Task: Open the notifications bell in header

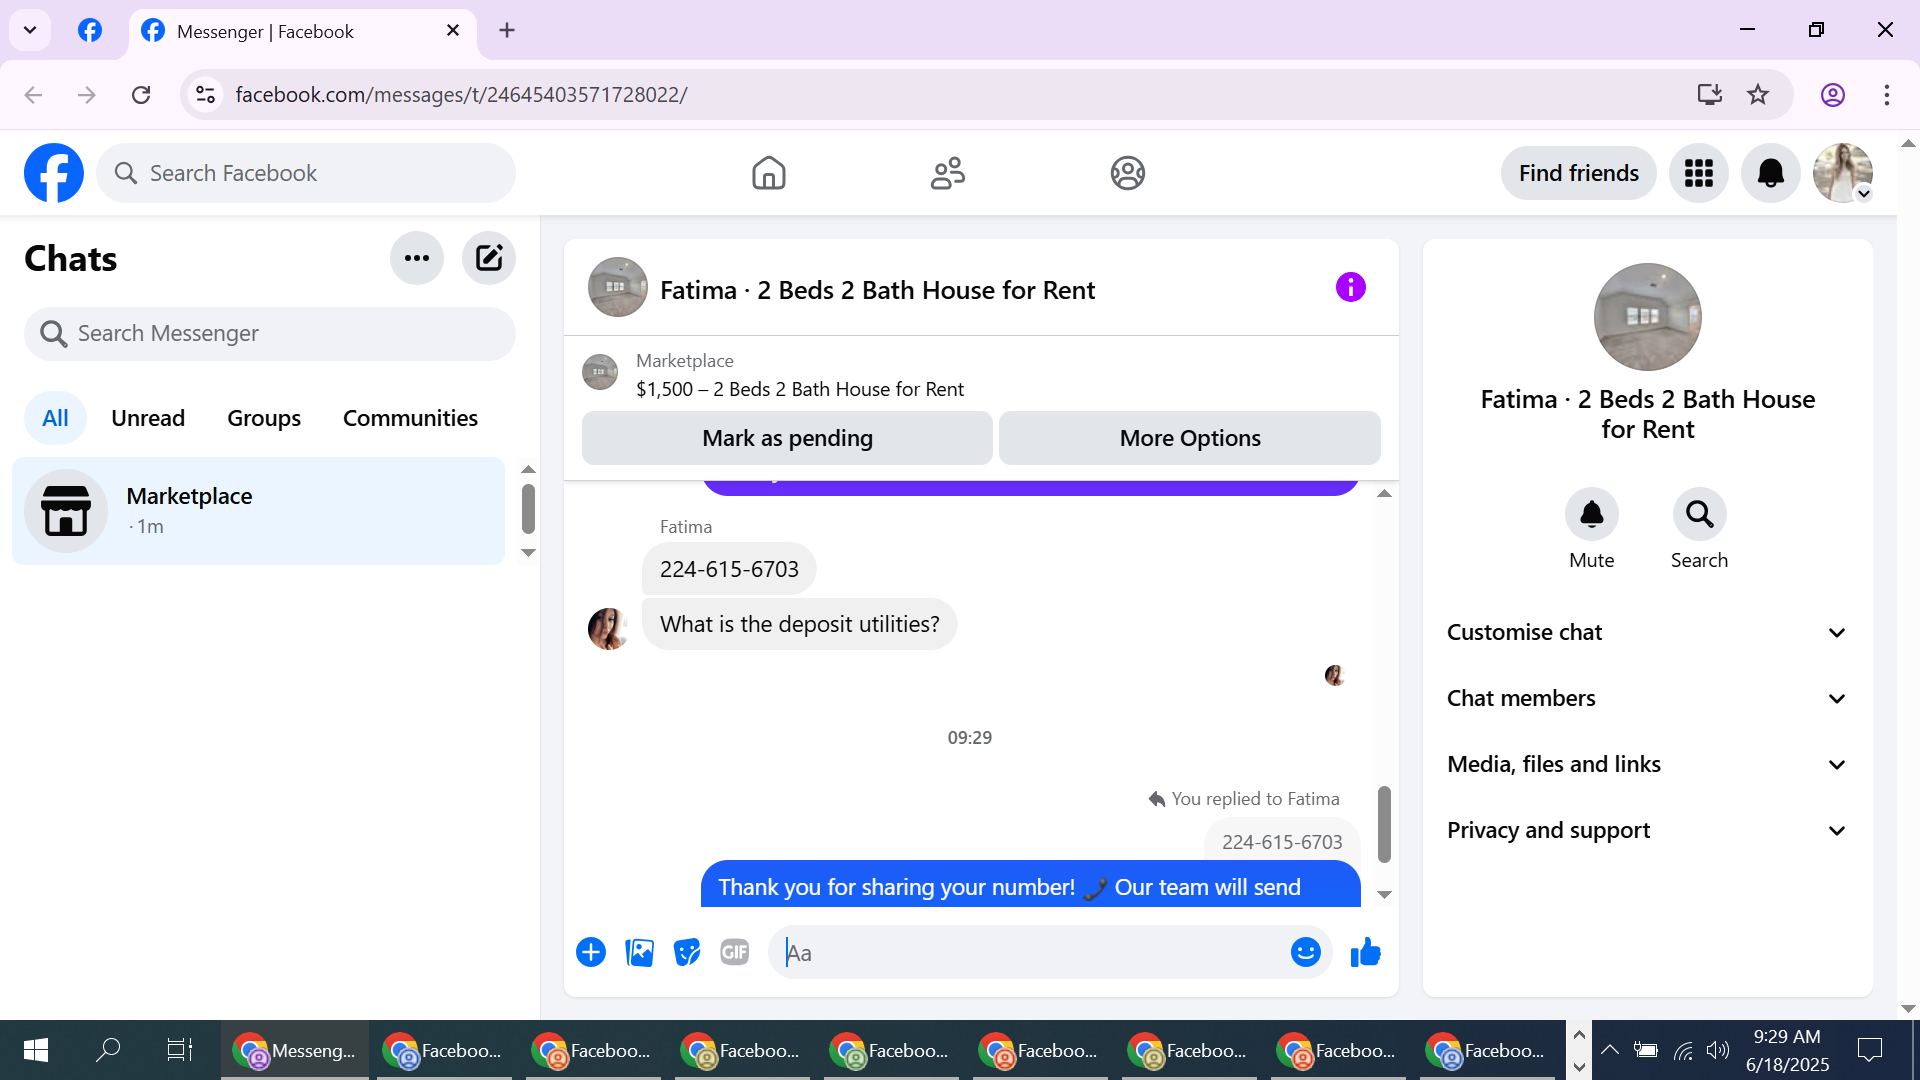Action: [x=1771, y=173]
